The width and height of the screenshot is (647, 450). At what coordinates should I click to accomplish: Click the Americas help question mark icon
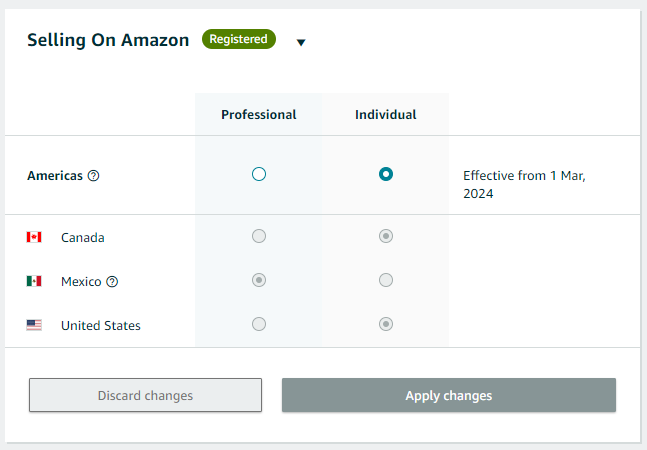click(x=94, y=176)
